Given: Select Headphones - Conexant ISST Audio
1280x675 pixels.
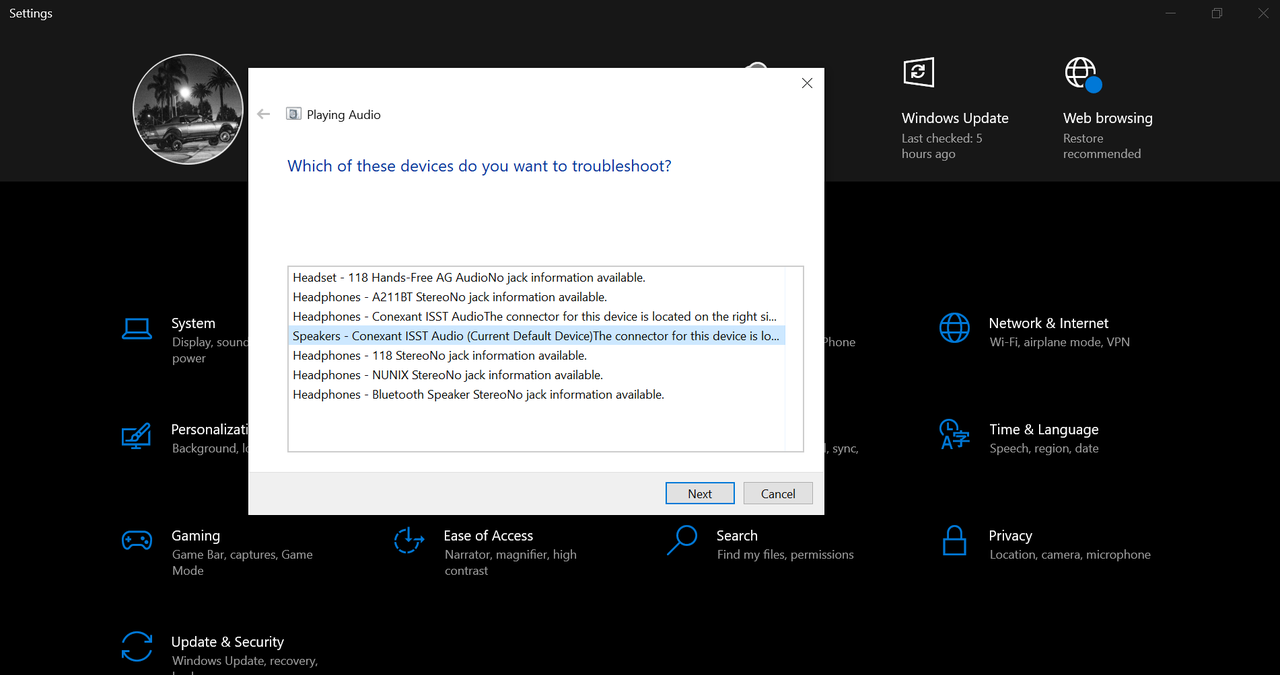Looking at the screenshot, I should pyautogui.click(x=536, y=316).
